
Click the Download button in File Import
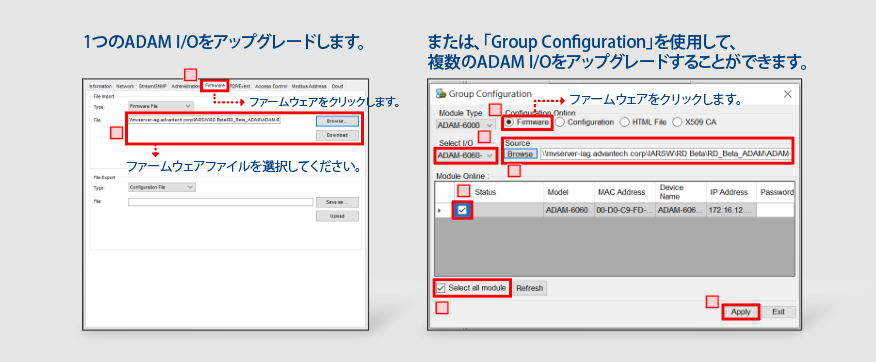point(337,135)
